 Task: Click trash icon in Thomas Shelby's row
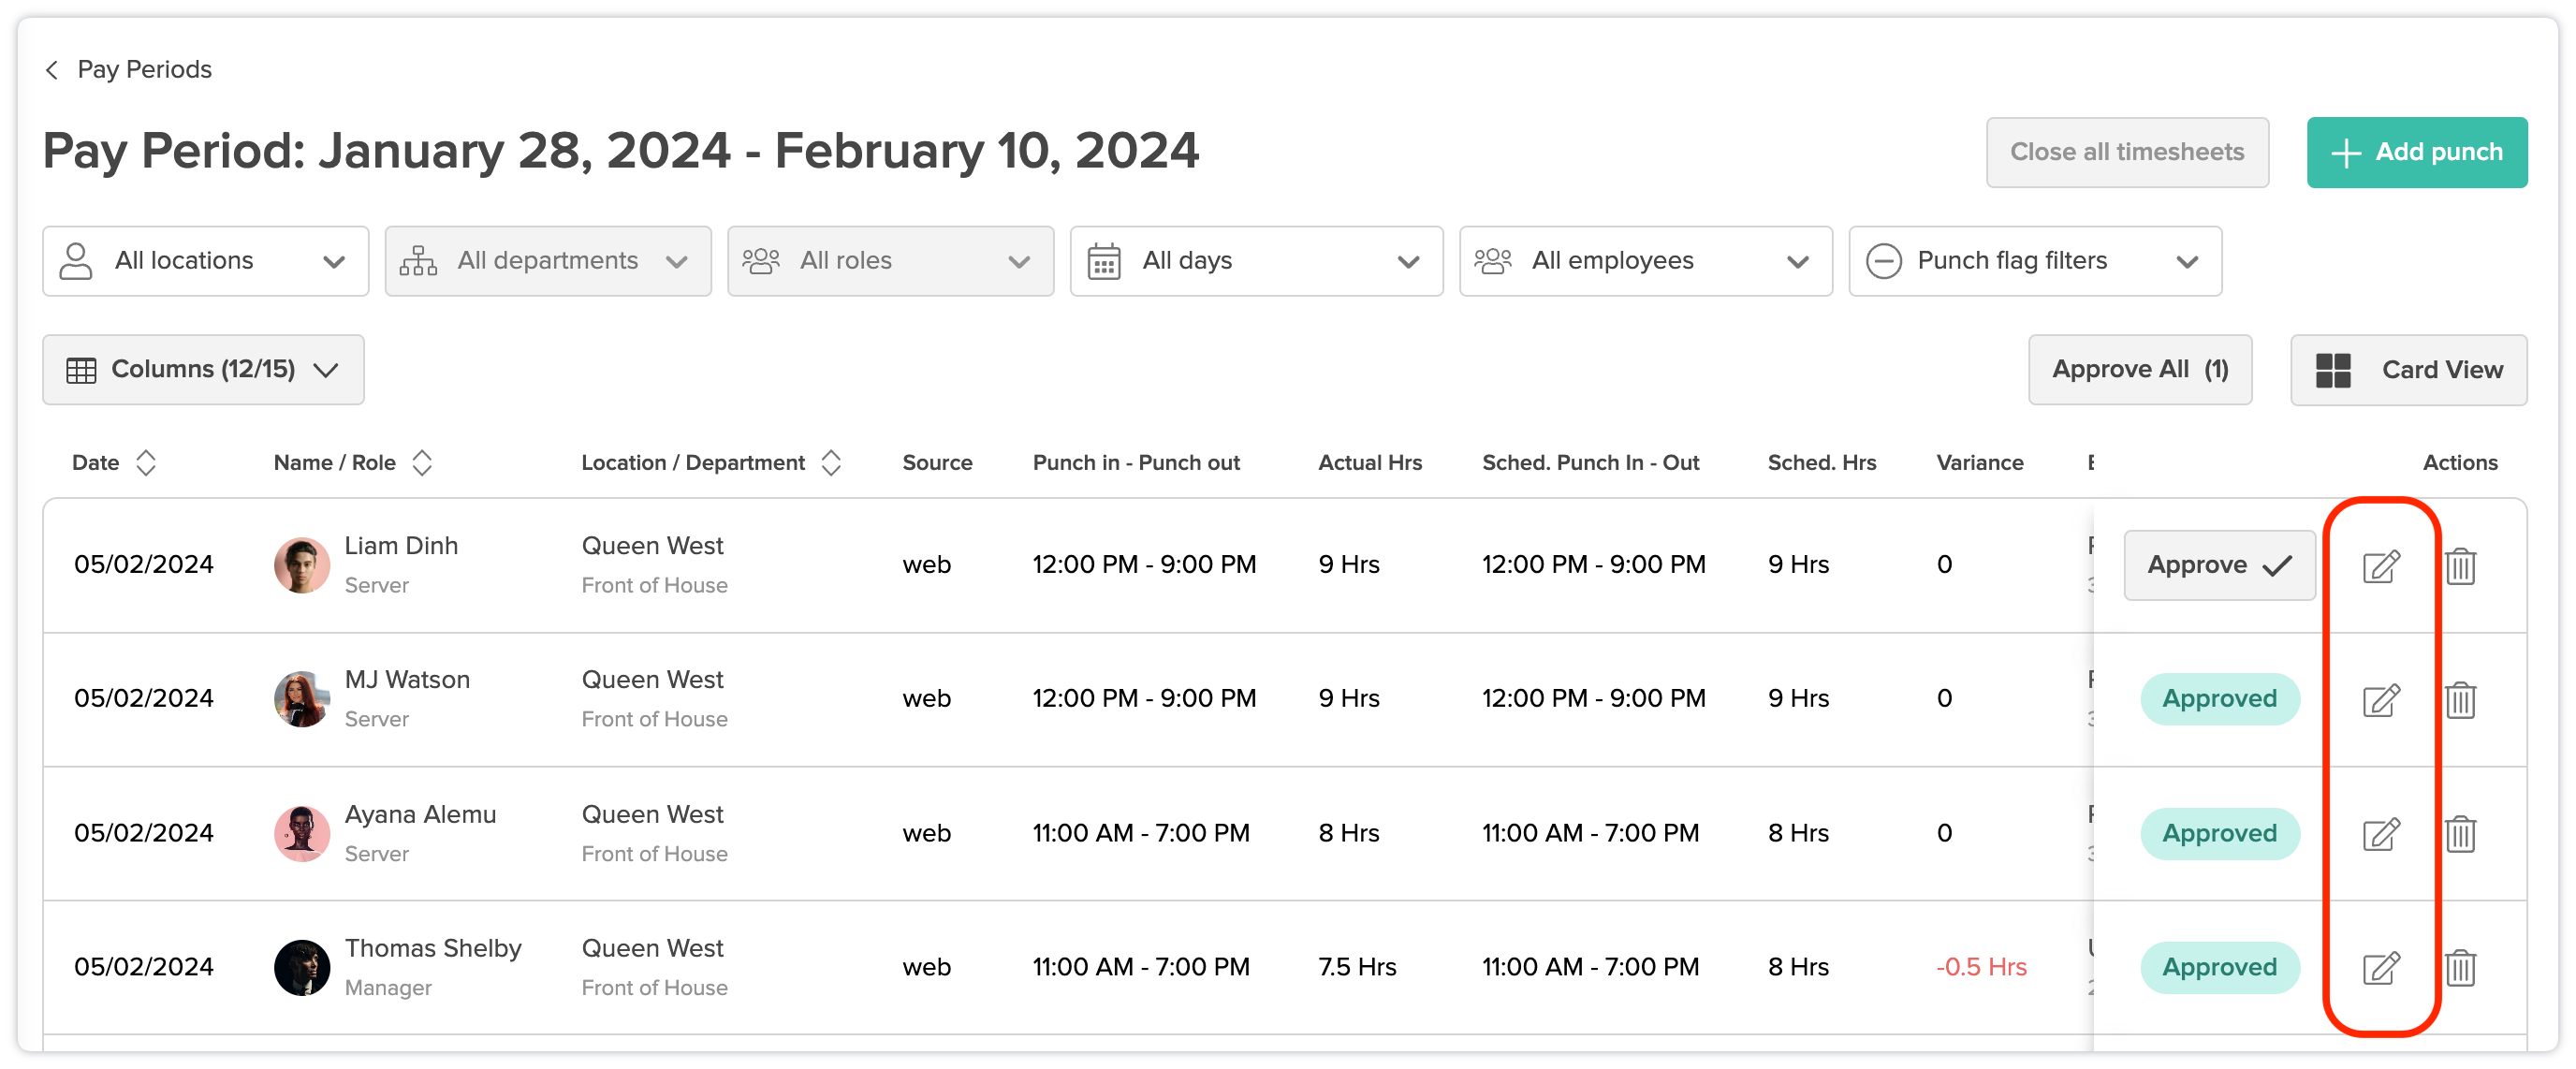coord(2460,968)
